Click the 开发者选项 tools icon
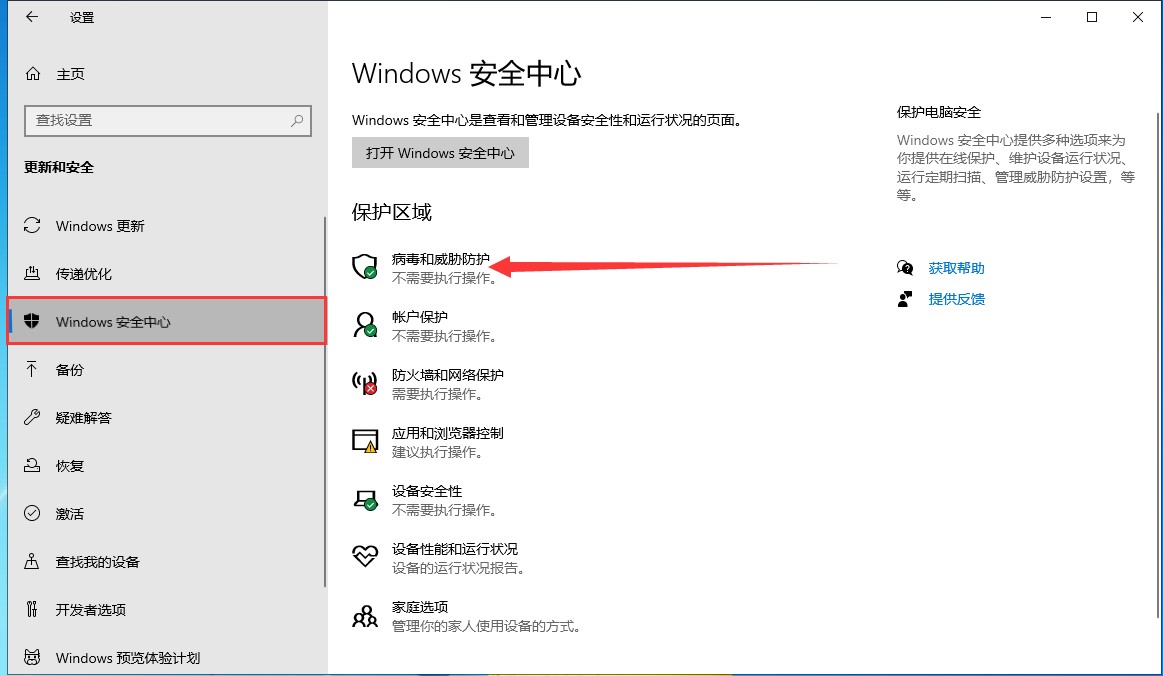Screen dimensions: 1163x676 pyautogui.click(x=32, y=609)
